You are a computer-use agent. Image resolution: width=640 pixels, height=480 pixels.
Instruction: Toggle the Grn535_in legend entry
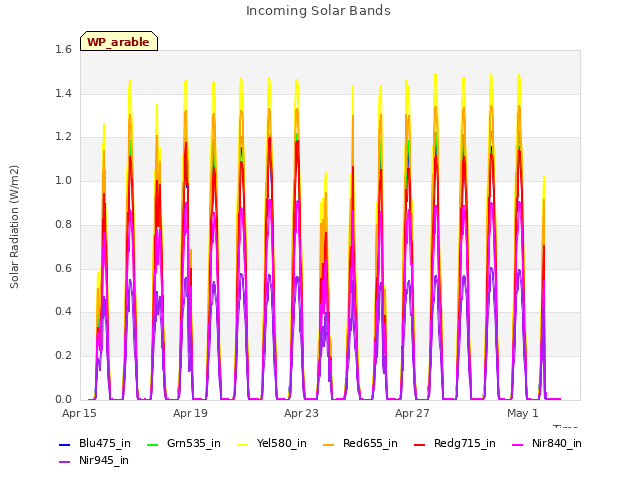click(184, 444)
